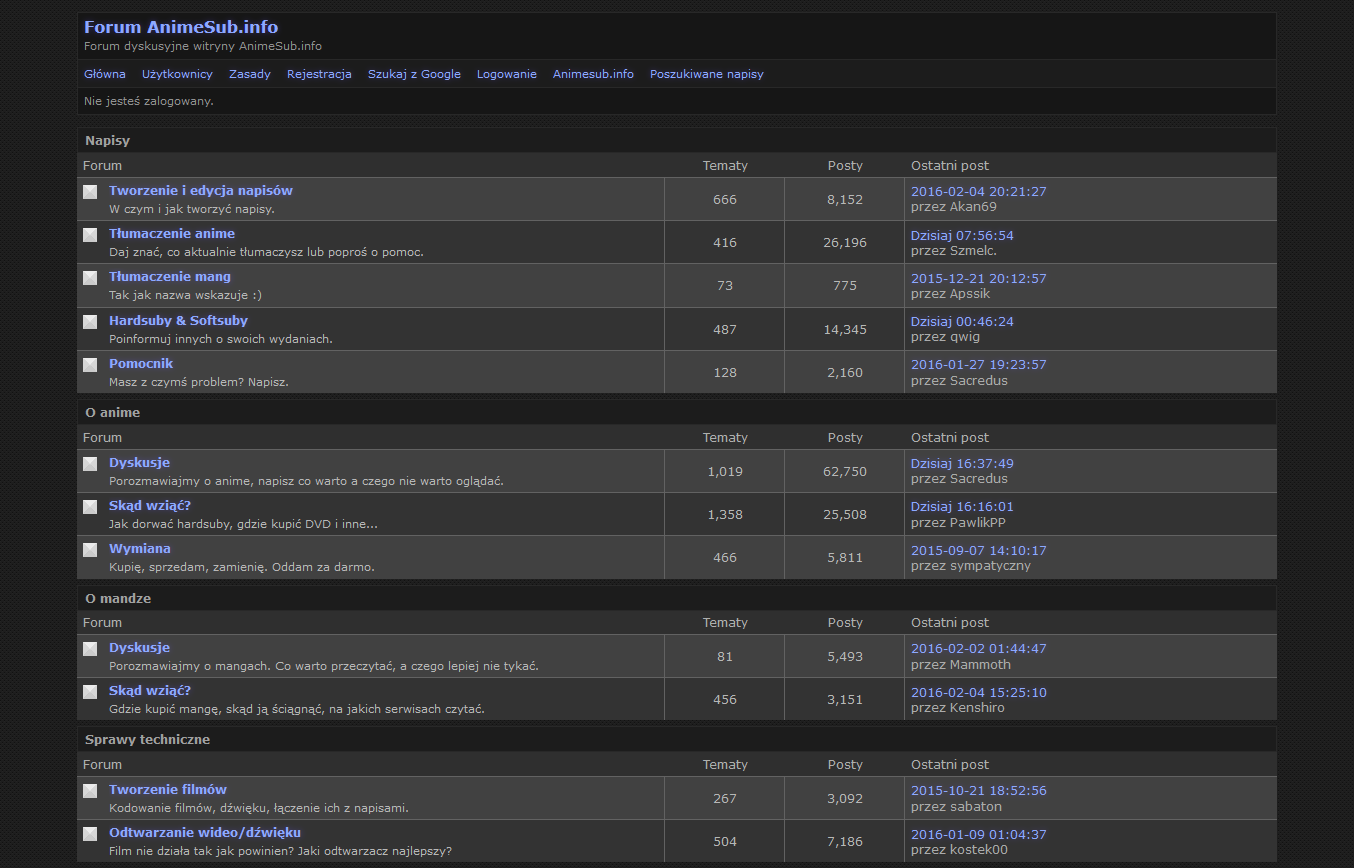Click status icon beside Wymiana forum
The width and height of the screenshot is (1354, 868).
(x=90, y=550)
